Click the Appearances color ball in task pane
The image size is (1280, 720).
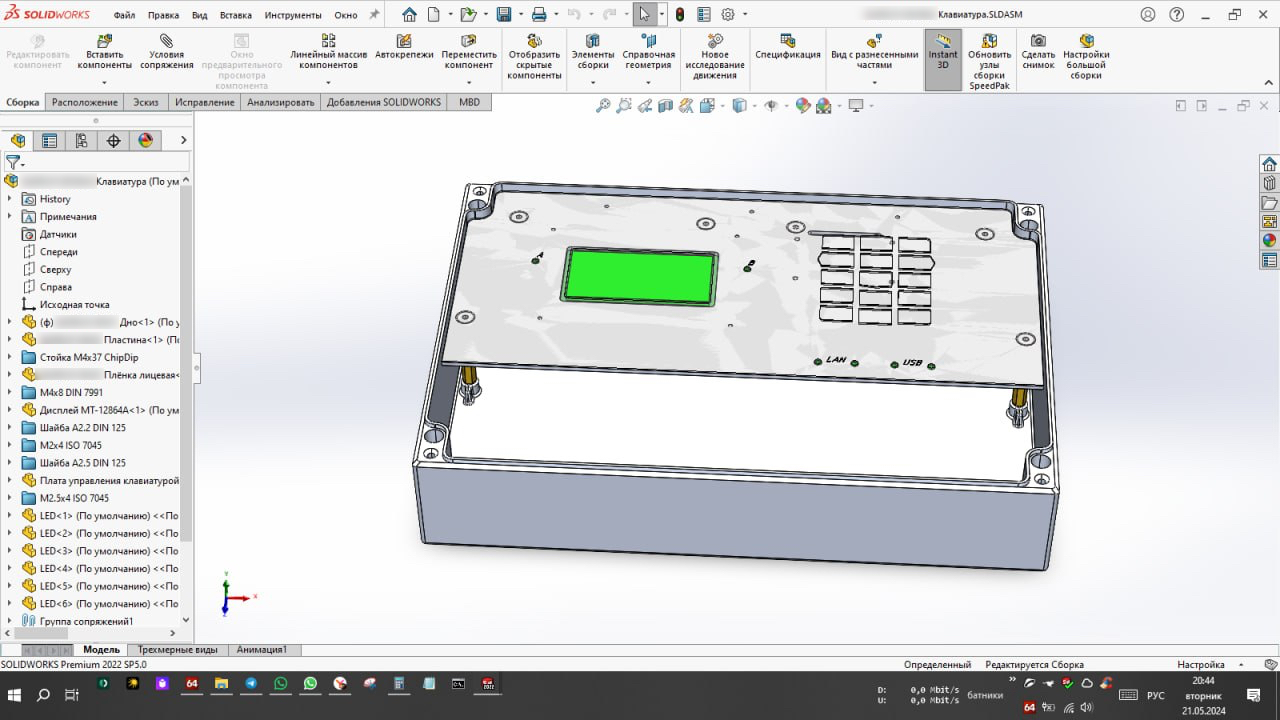point(1269,240)
